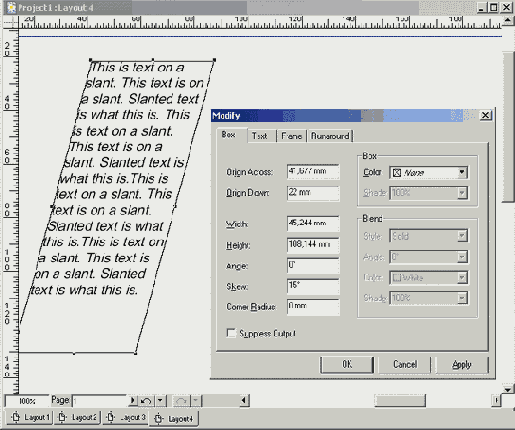
Task: Click the None color swatch in Box Color
Action: [x=397, y=173]
